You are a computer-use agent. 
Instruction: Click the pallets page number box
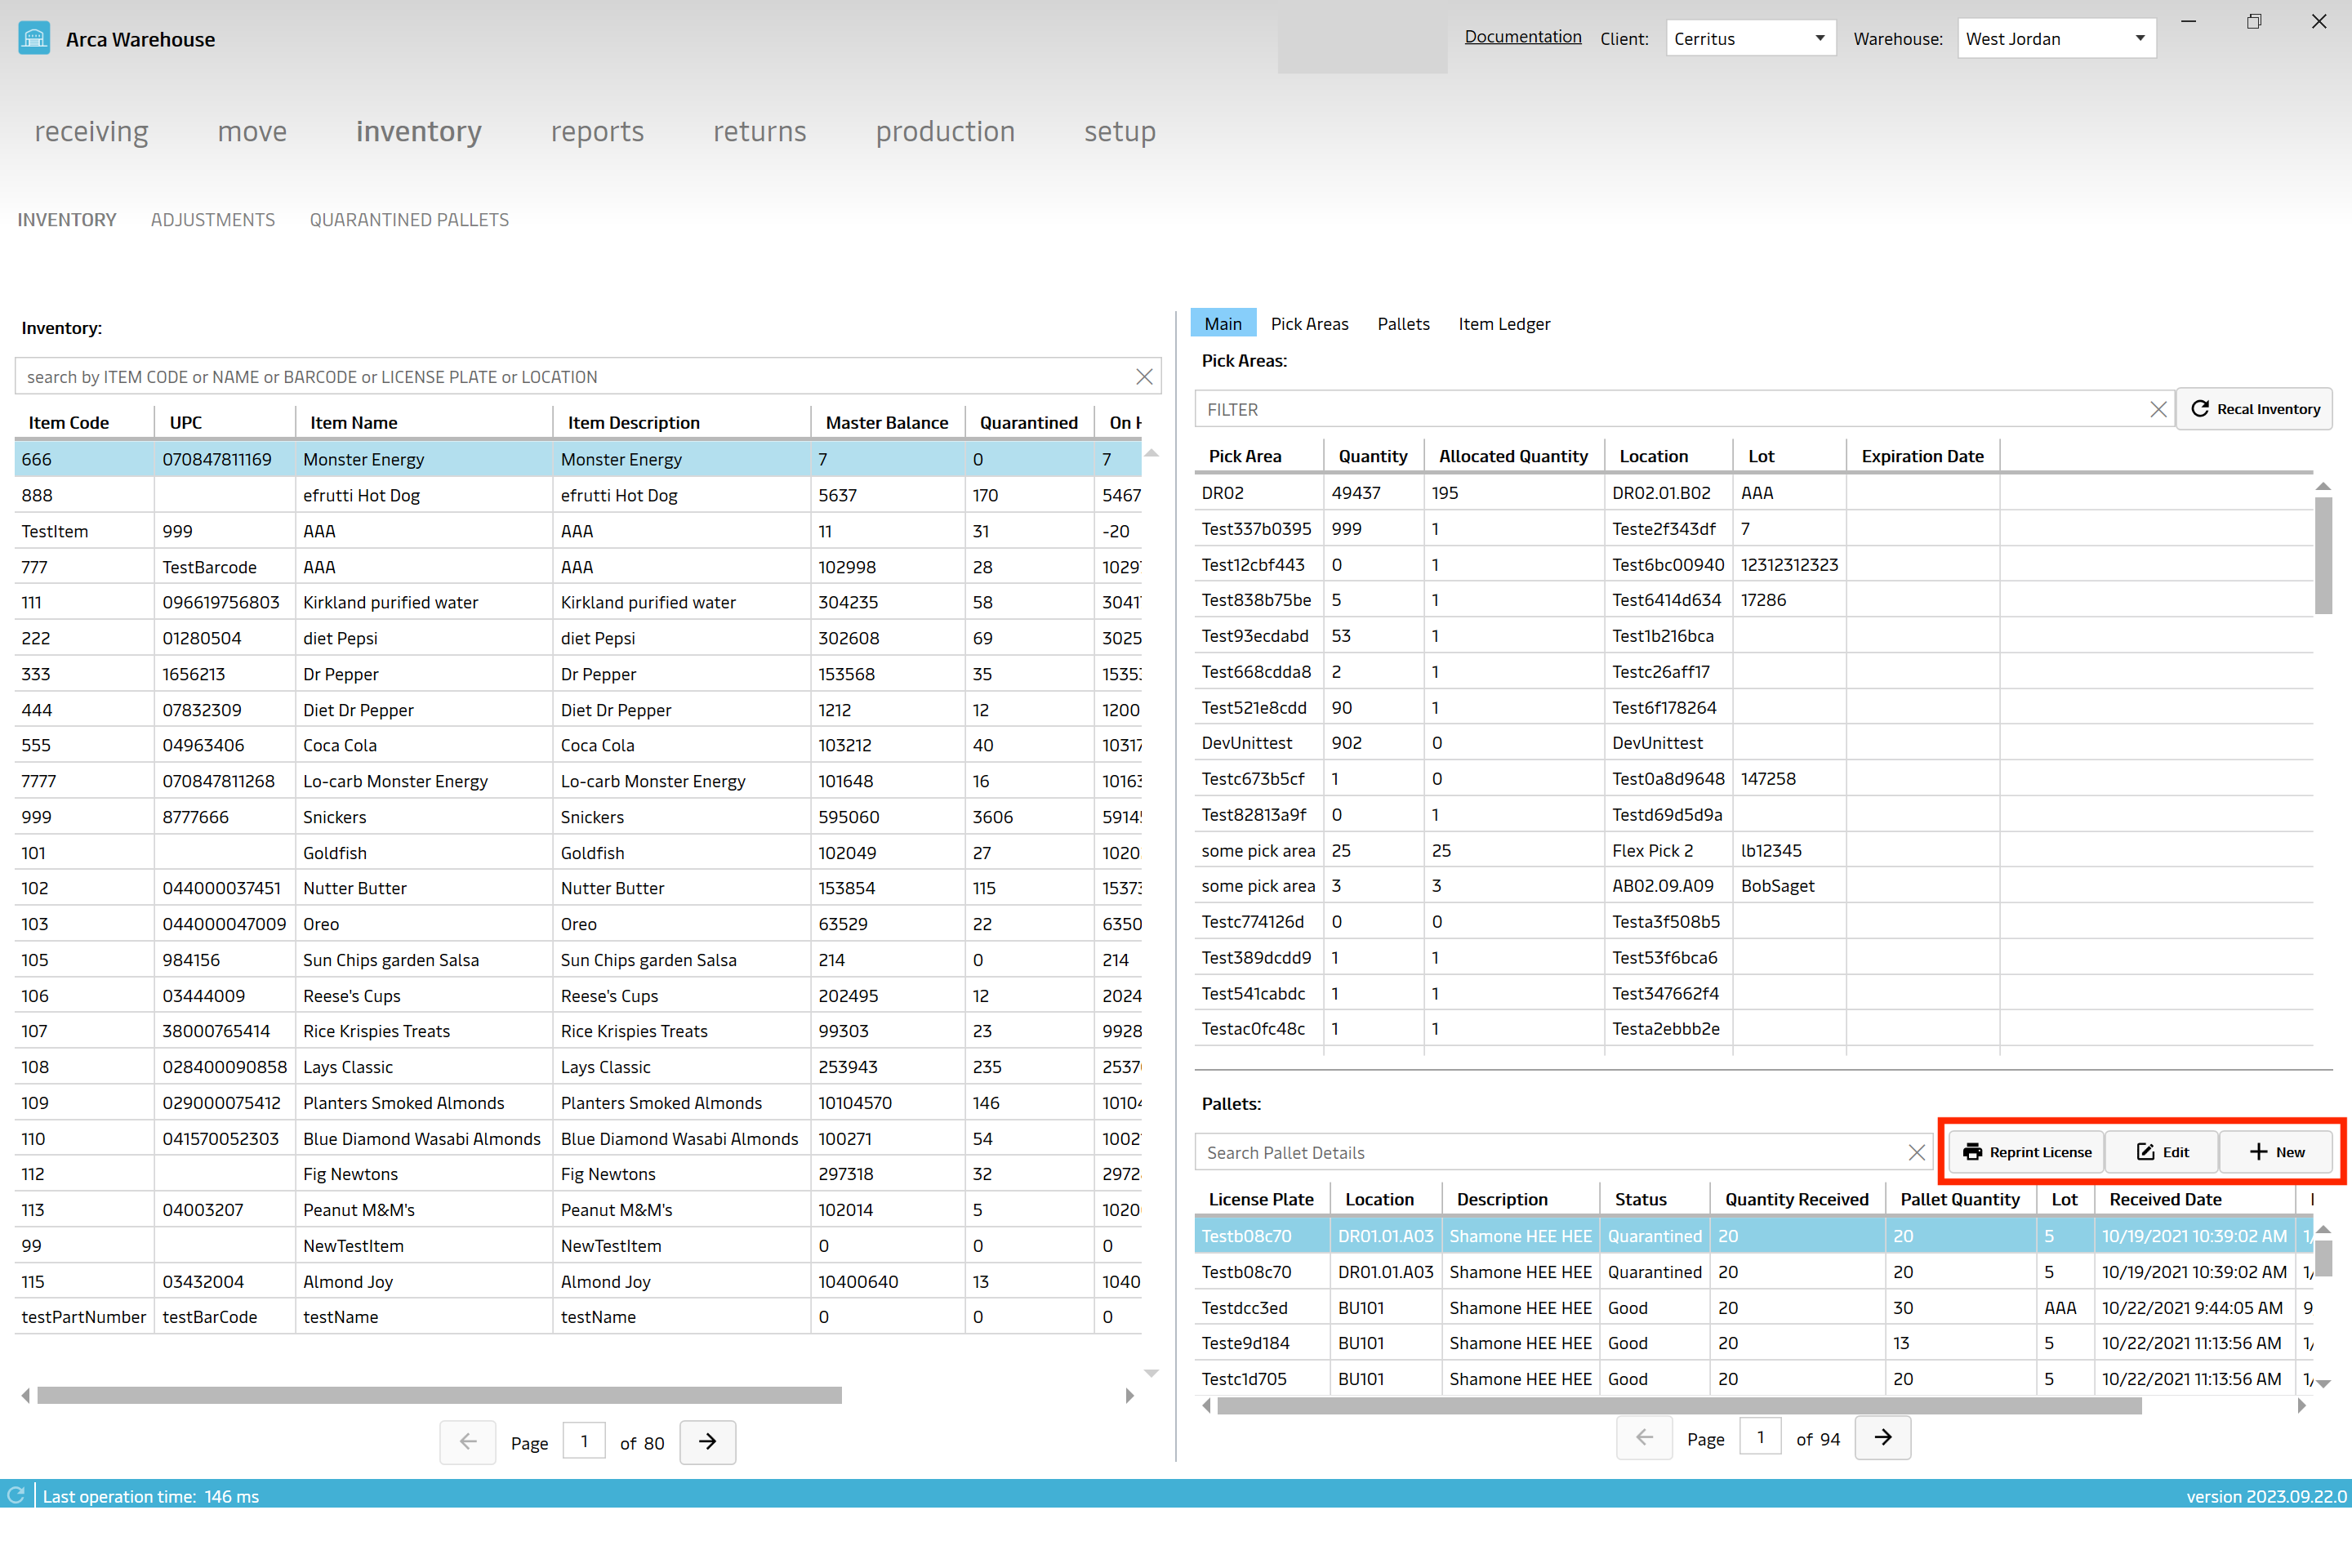tap(1760, 1437)
